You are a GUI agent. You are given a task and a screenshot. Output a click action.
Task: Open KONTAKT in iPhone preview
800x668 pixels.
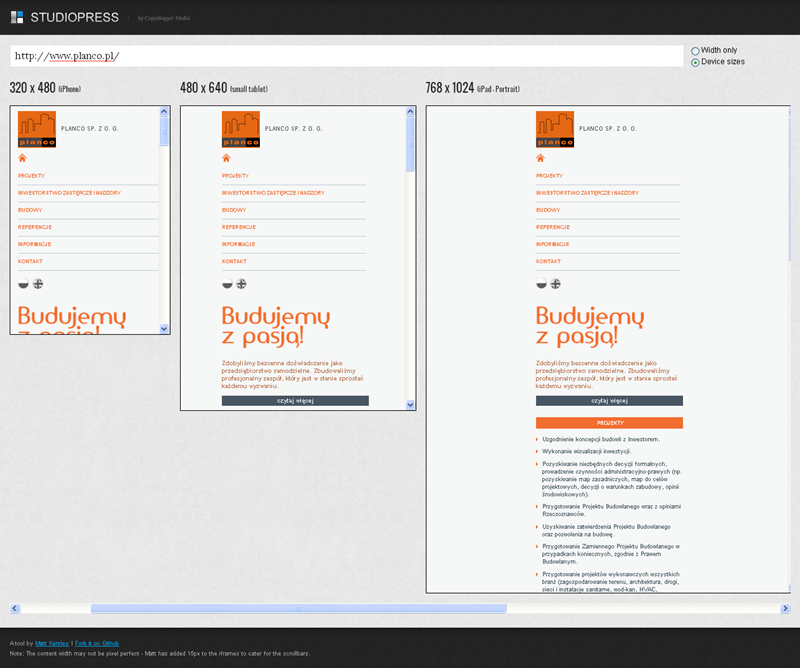pyautogui.click(x=30, y=261)
